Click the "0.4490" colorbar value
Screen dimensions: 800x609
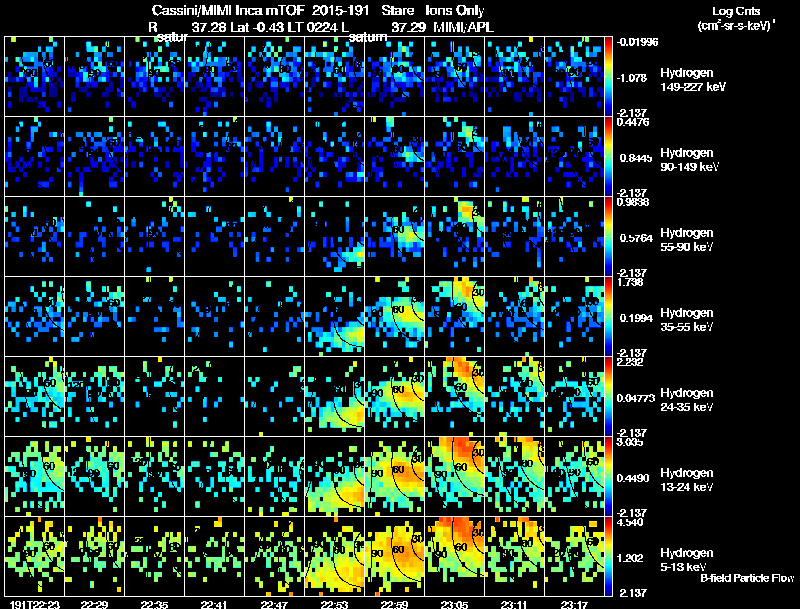coord(634,478)
